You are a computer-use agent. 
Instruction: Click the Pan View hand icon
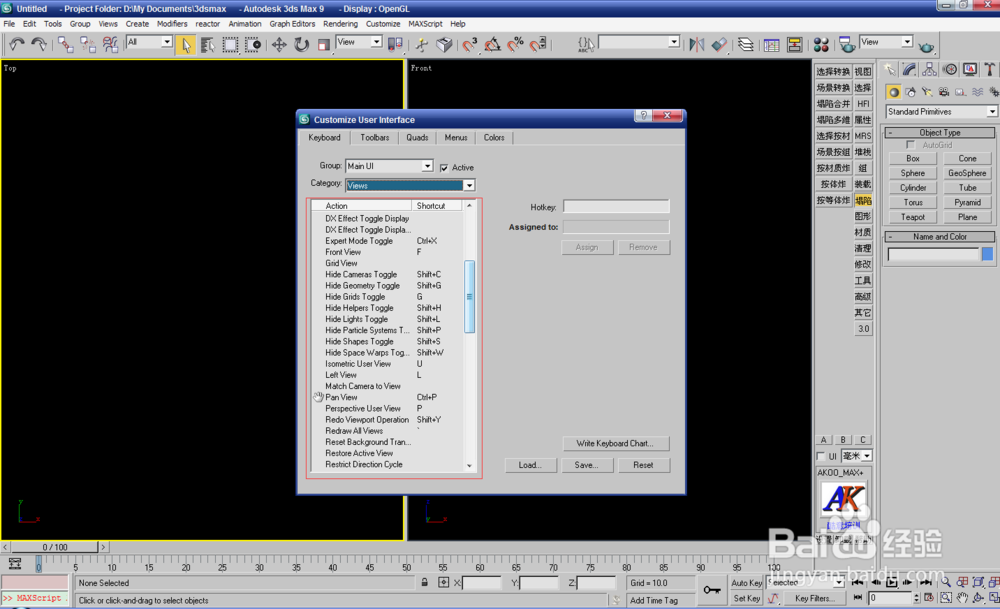coord(962,598)
